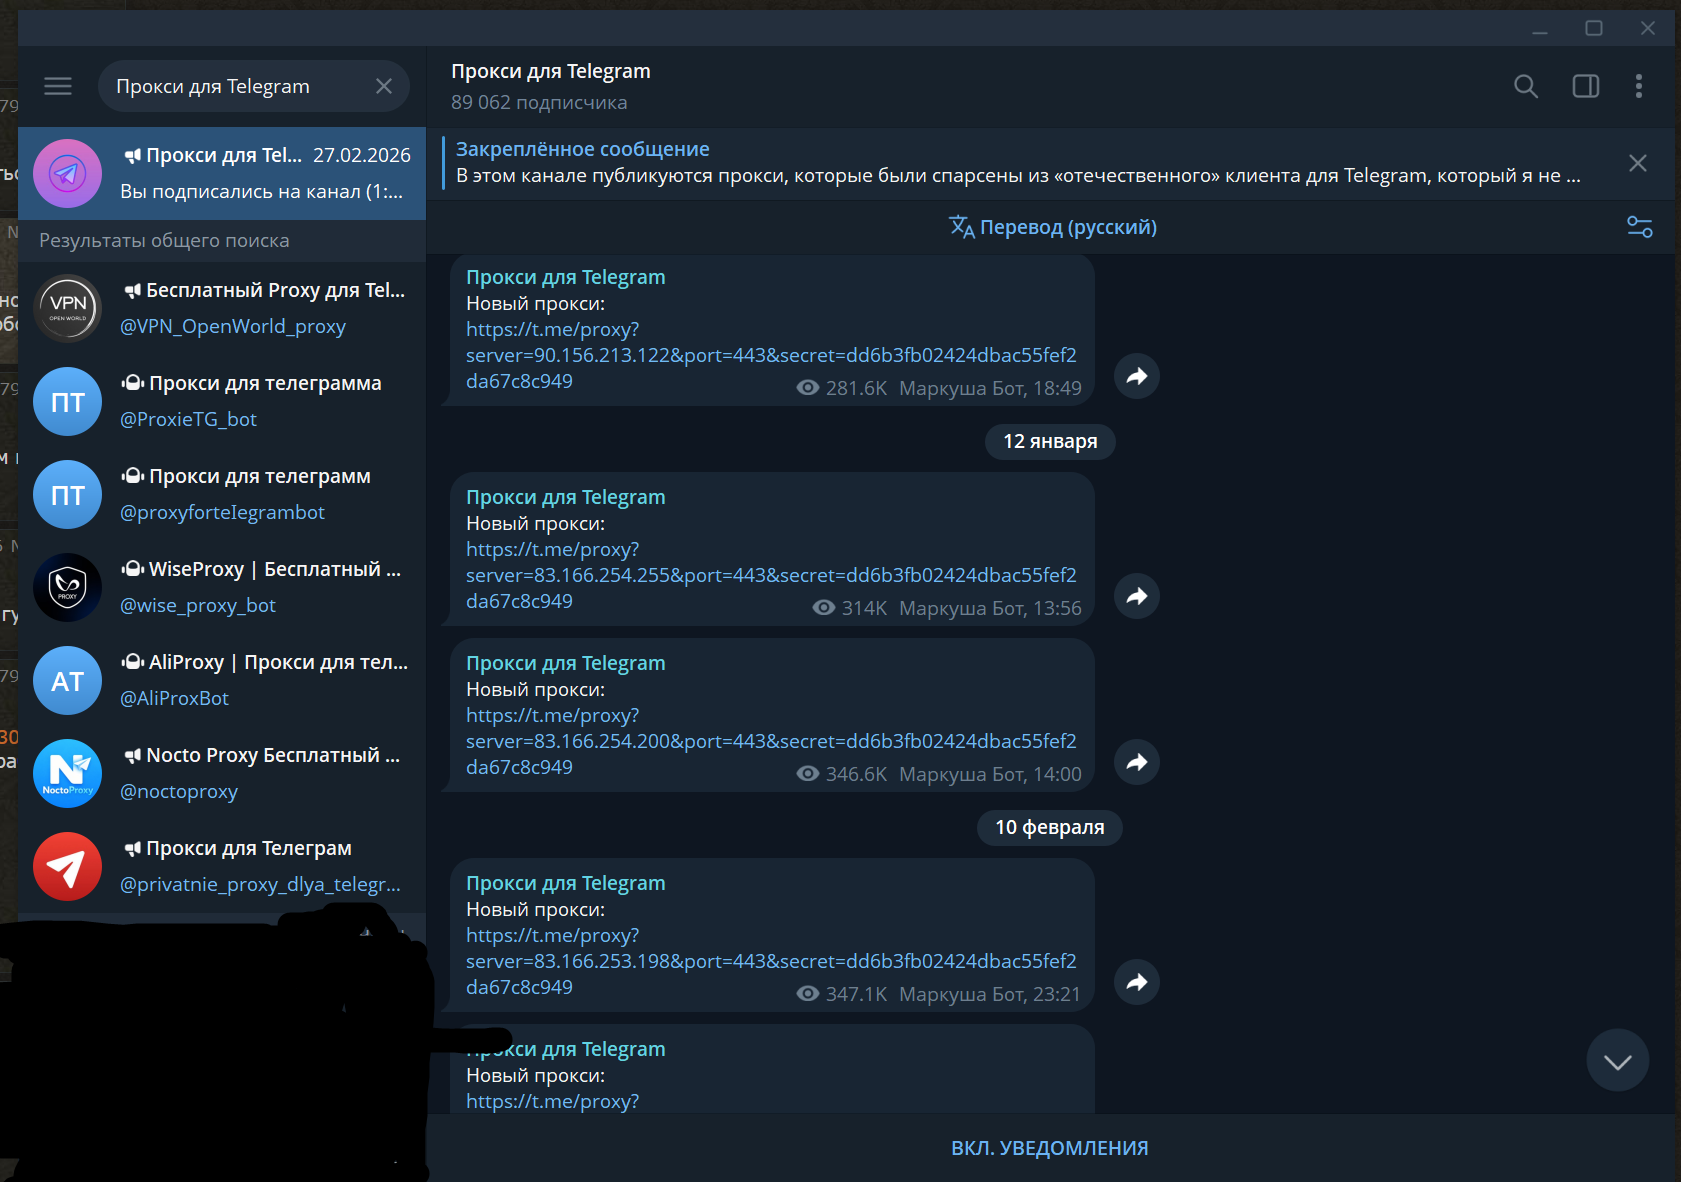Screen dimensions: 1681x1182
Task: Click sender name in 13:56 message
Action: (x=566, y=497)
